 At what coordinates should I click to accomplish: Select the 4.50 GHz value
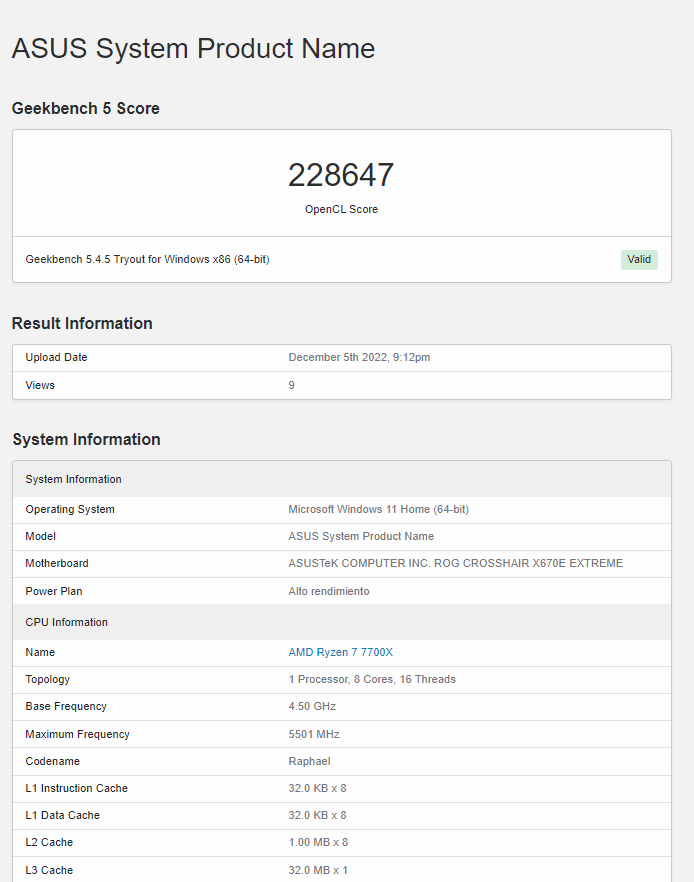click(312, 706)
